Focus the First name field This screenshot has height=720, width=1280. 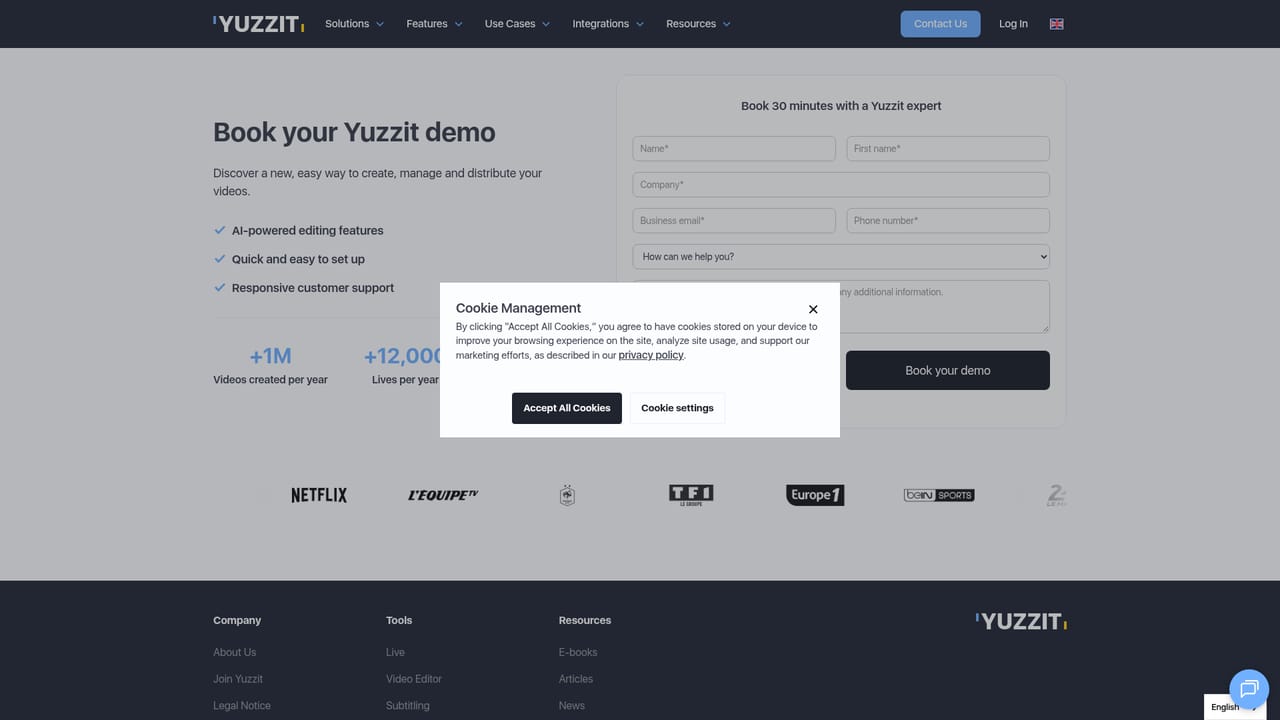(x=948, y=149)
